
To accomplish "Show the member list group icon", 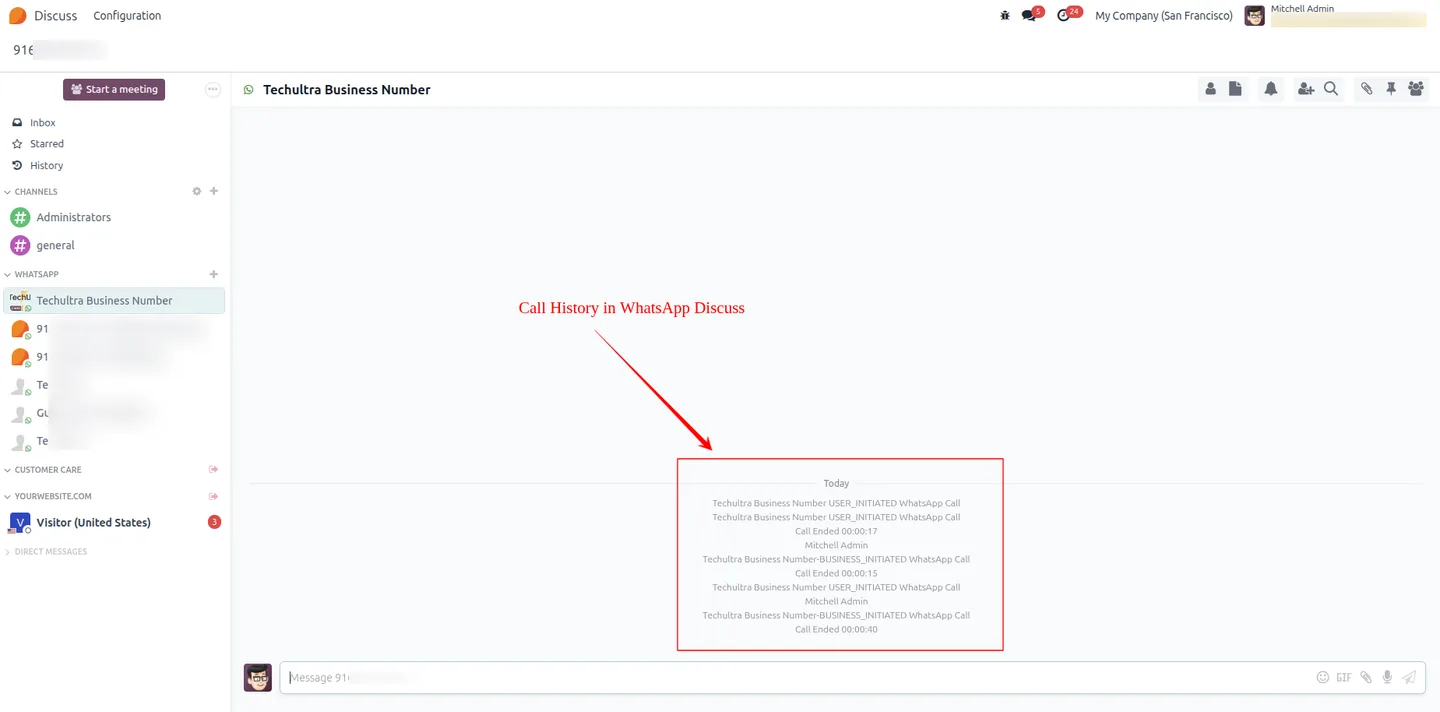I will click(1416, 89).
